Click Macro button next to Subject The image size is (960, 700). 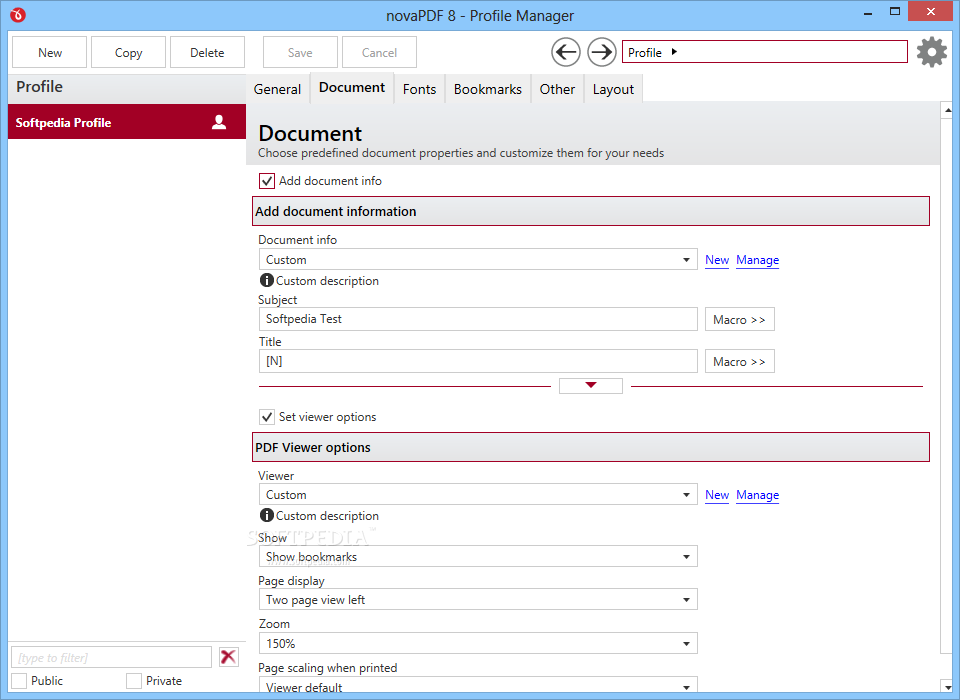[740, 319]
